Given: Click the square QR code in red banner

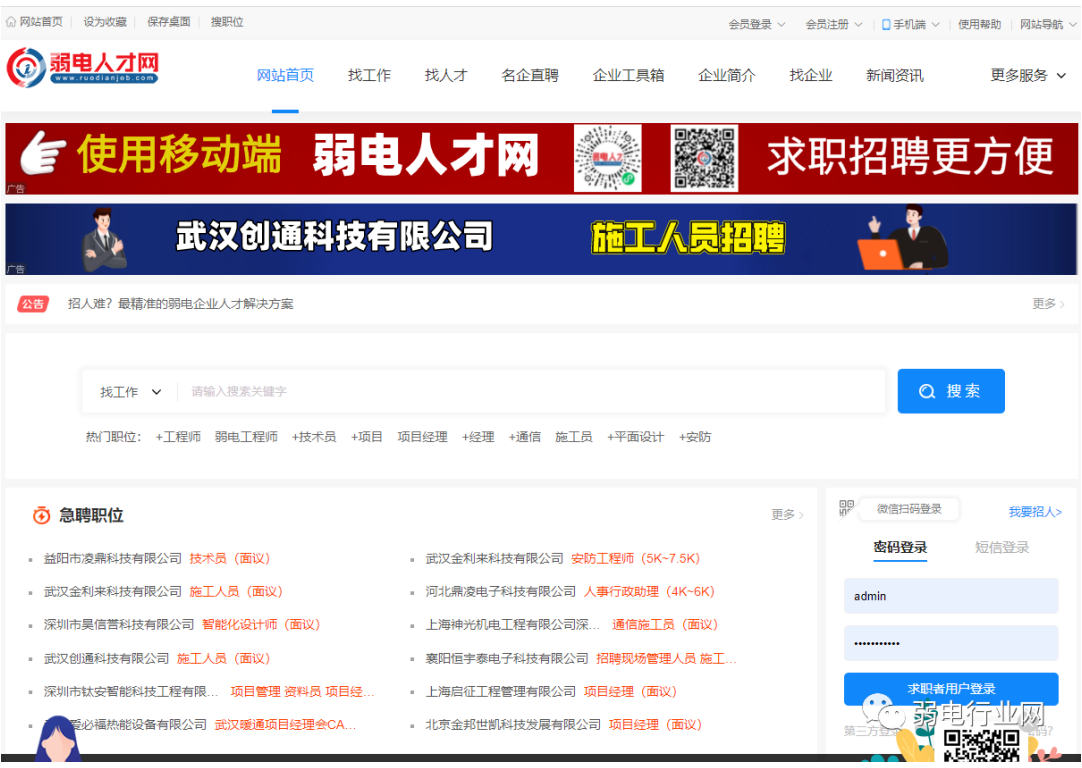Looking at the screenshot, I should pyautogui.click(x=704, y=158).
